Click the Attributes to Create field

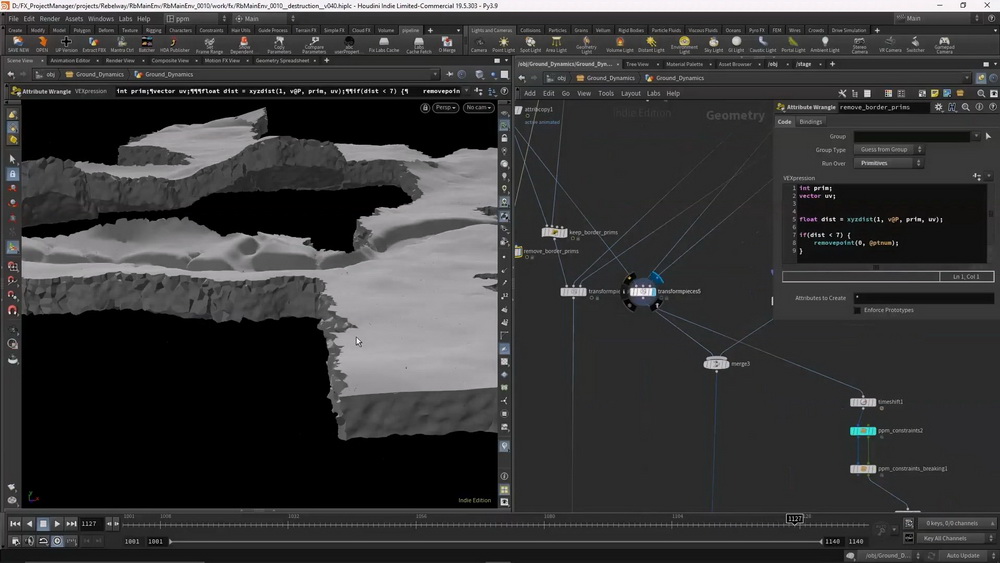923,298
